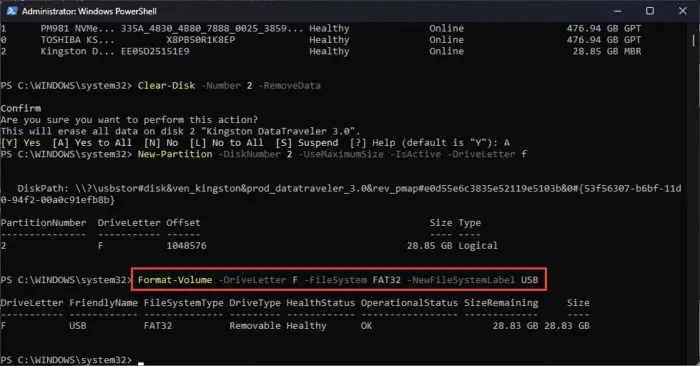
Task: Click the '1048576' offset value
Action: (186, 245)
